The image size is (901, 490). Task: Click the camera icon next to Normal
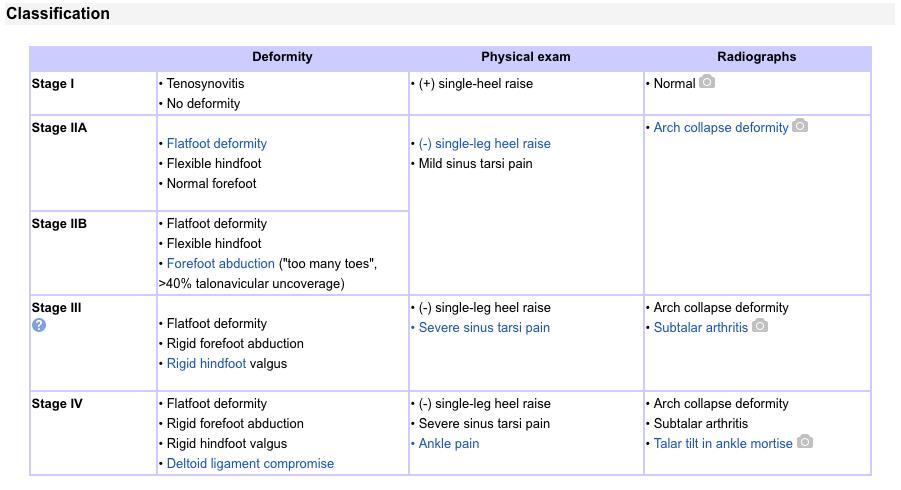click(707, 82)
